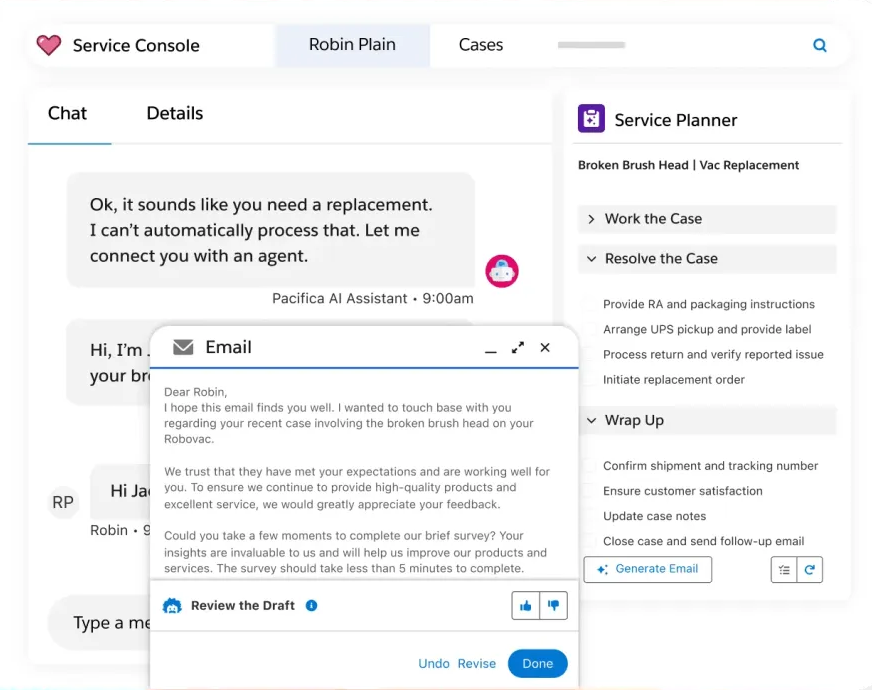Select the Chat tab
Screen dimensions: 872x690
pyautogui.click(x=68, y=114)
